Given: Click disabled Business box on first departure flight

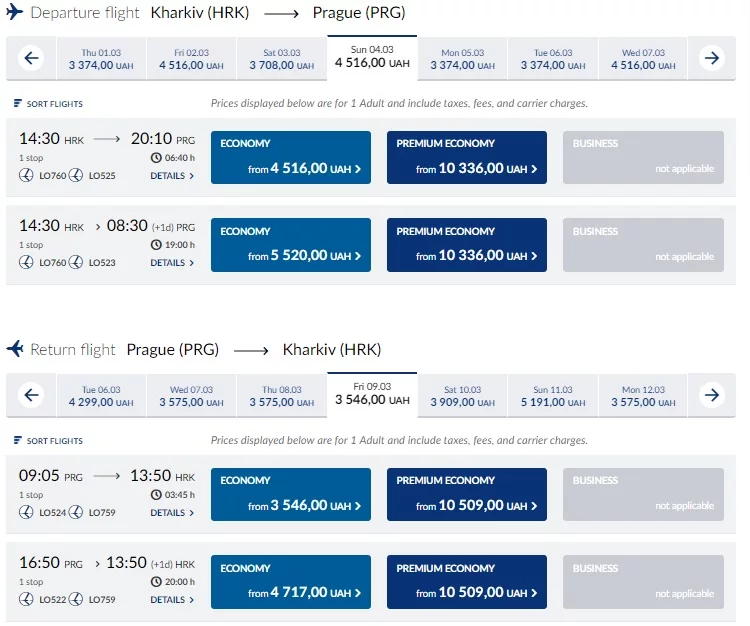Looking at the screenshot, I should point(643,158).
